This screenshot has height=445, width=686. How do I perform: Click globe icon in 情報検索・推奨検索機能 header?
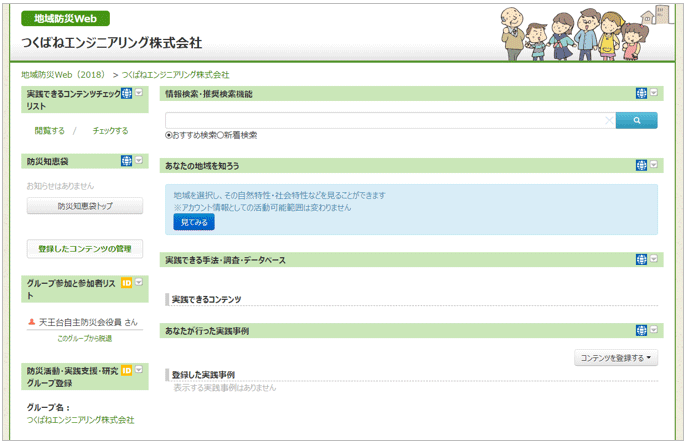point(641,93)
